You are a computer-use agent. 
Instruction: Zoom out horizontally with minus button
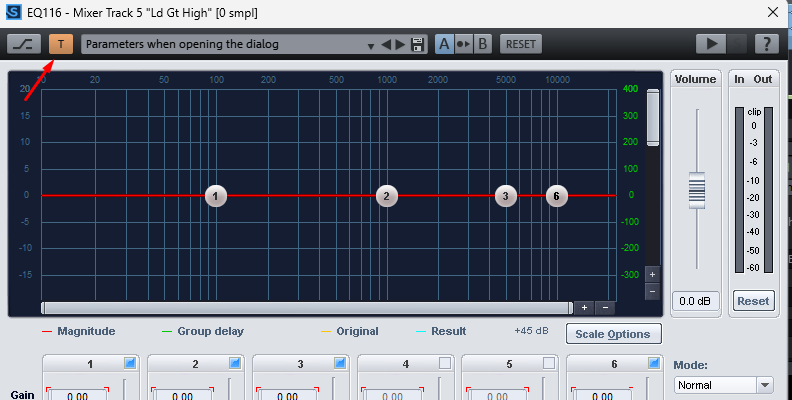(605, 308)
